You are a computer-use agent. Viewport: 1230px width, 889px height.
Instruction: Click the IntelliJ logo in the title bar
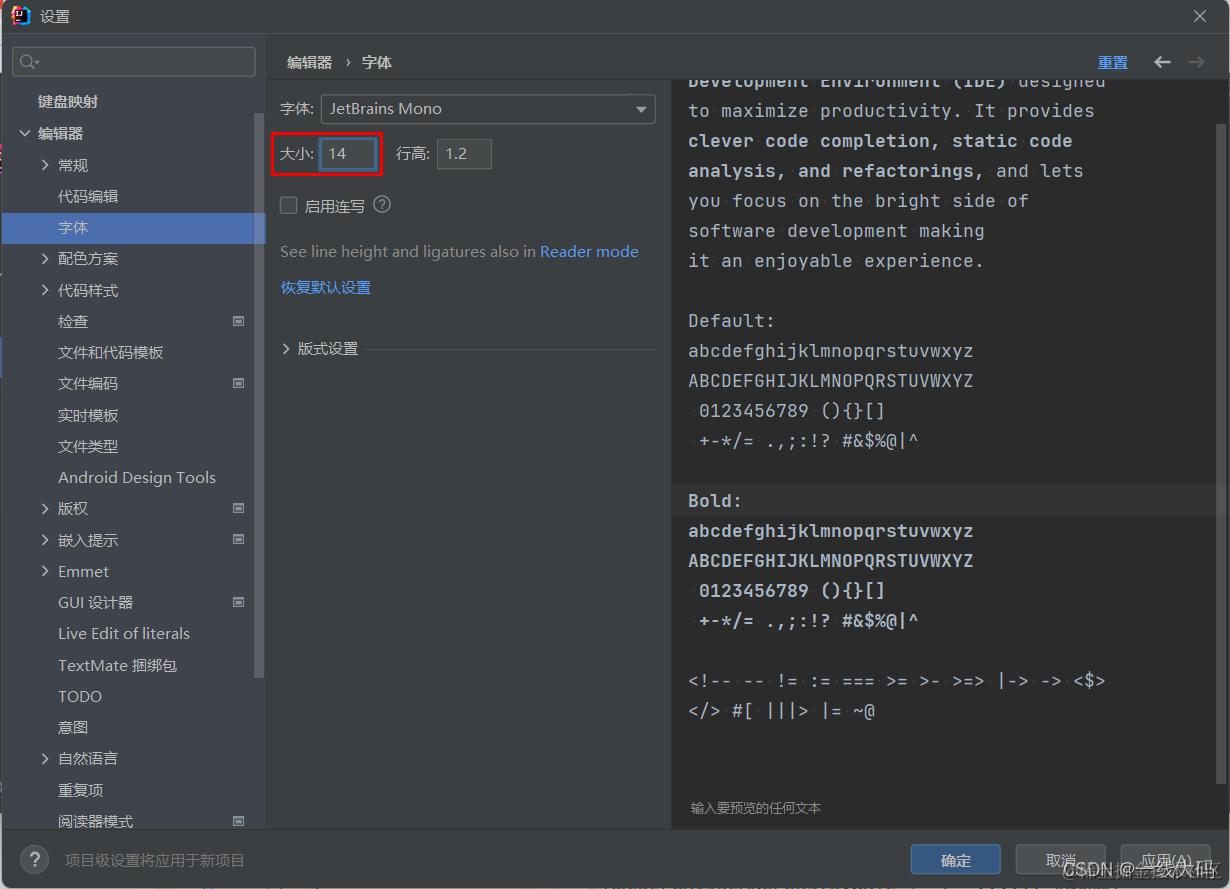point(20,16)
